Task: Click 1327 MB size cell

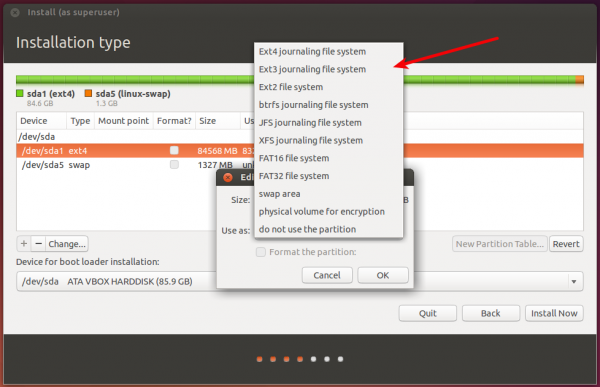Action: coord(215,165)
